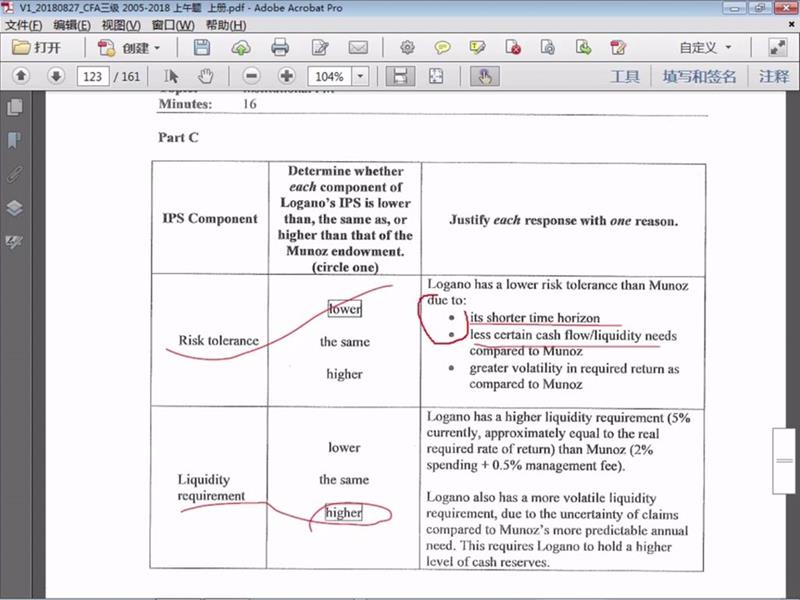
Task: Open the File menu
Action: (x=23, y=25)
